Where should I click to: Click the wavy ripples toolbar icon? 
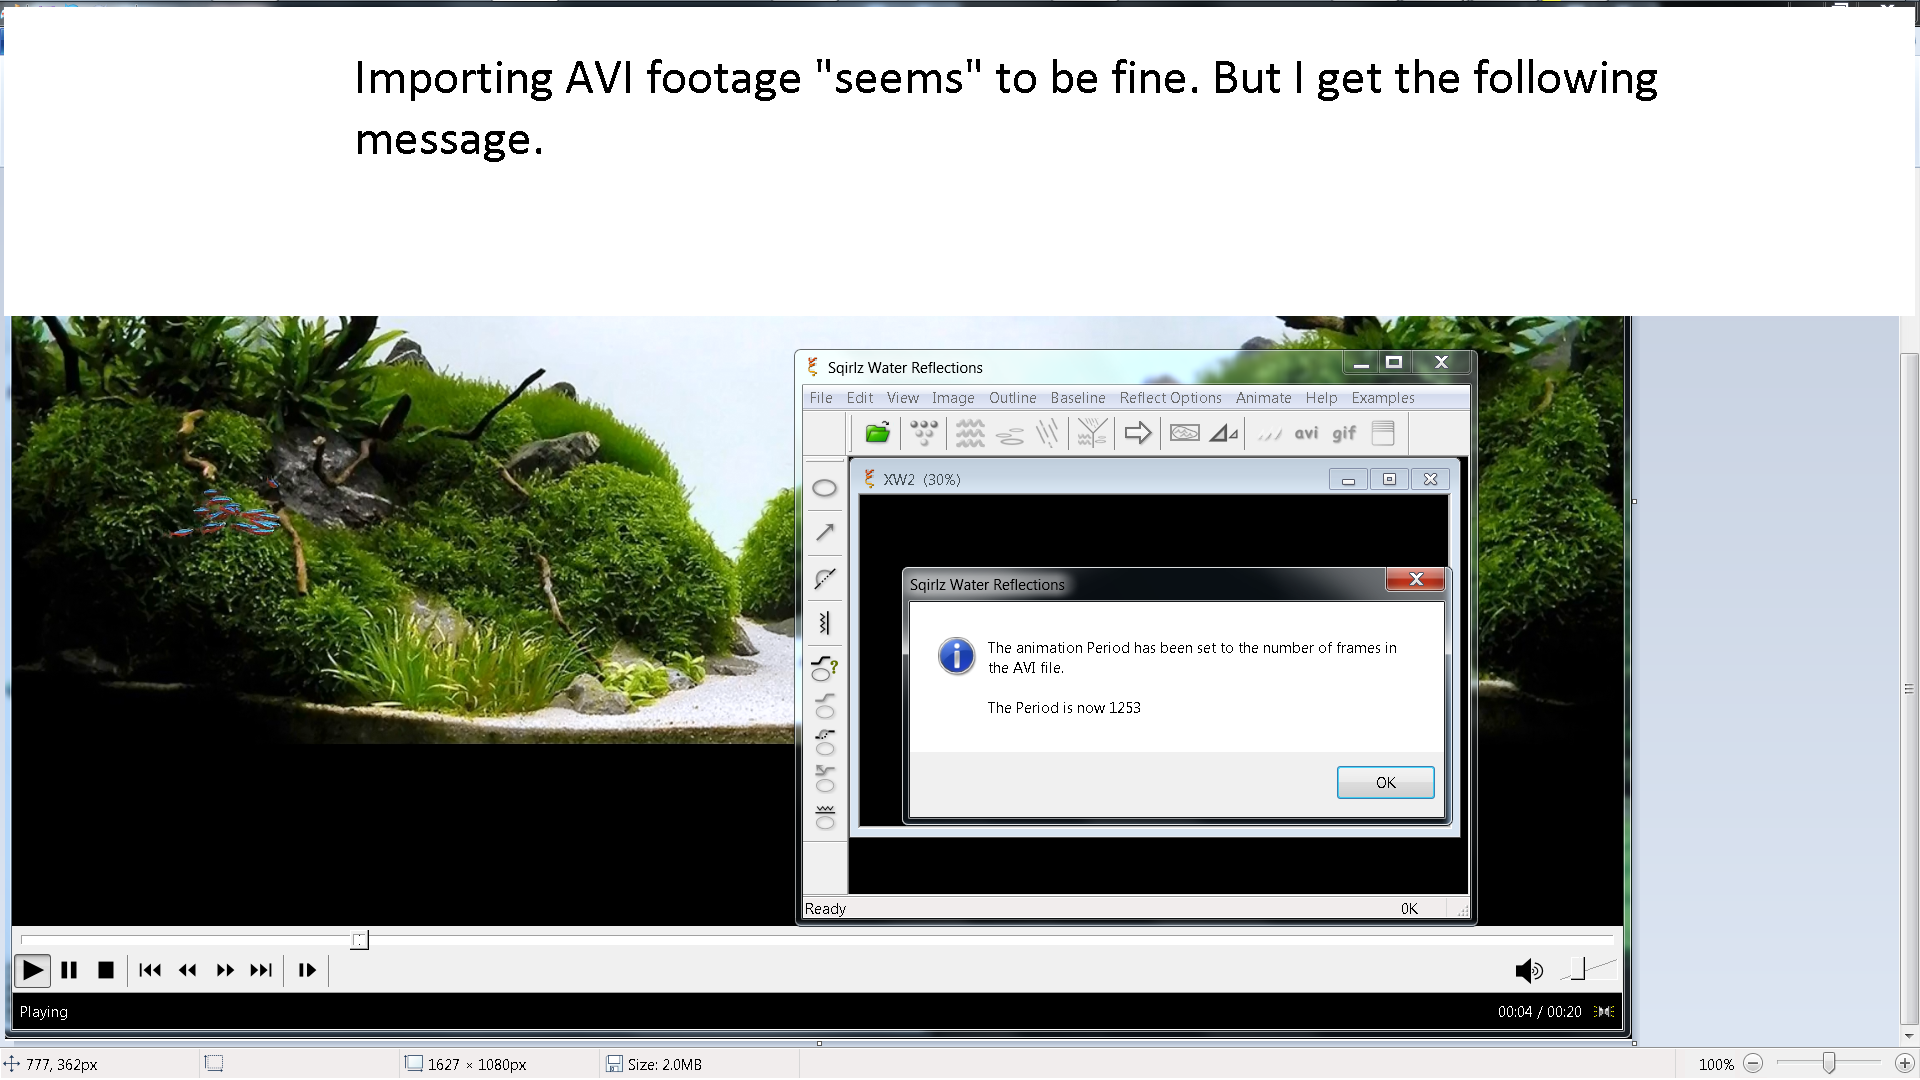point(969,433)
